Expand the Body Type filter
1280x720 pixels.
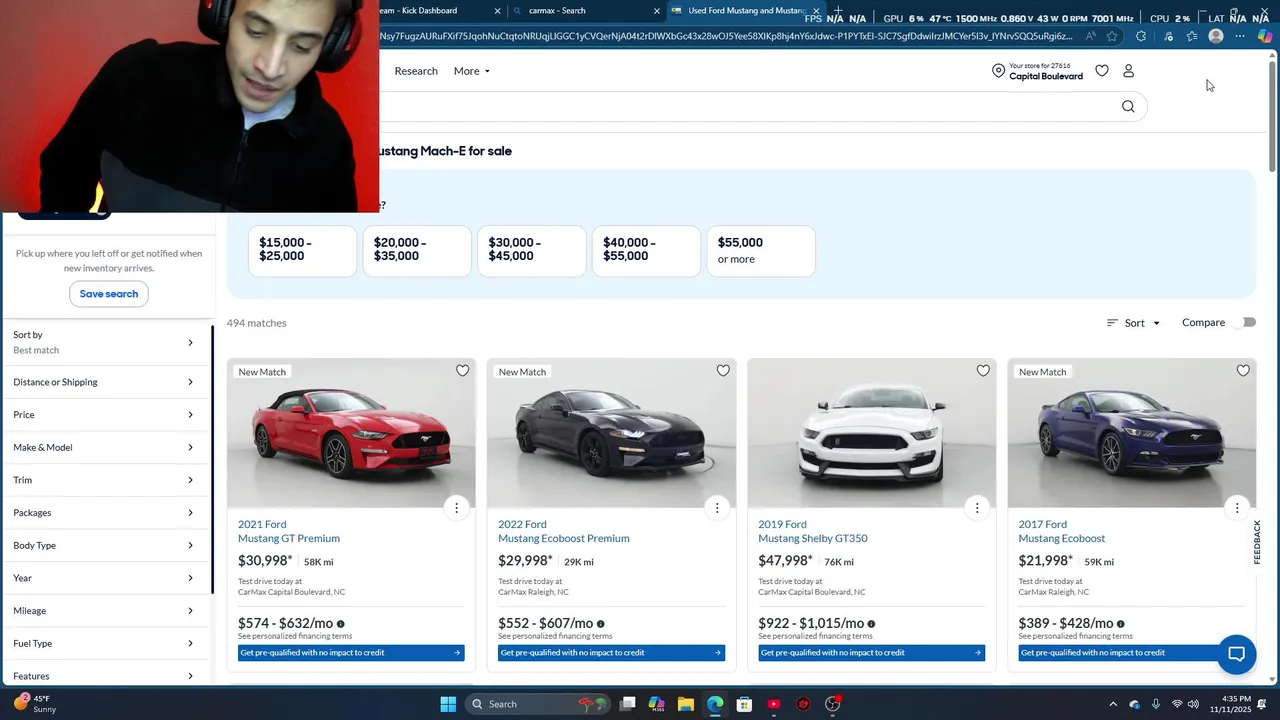[104, 545]
